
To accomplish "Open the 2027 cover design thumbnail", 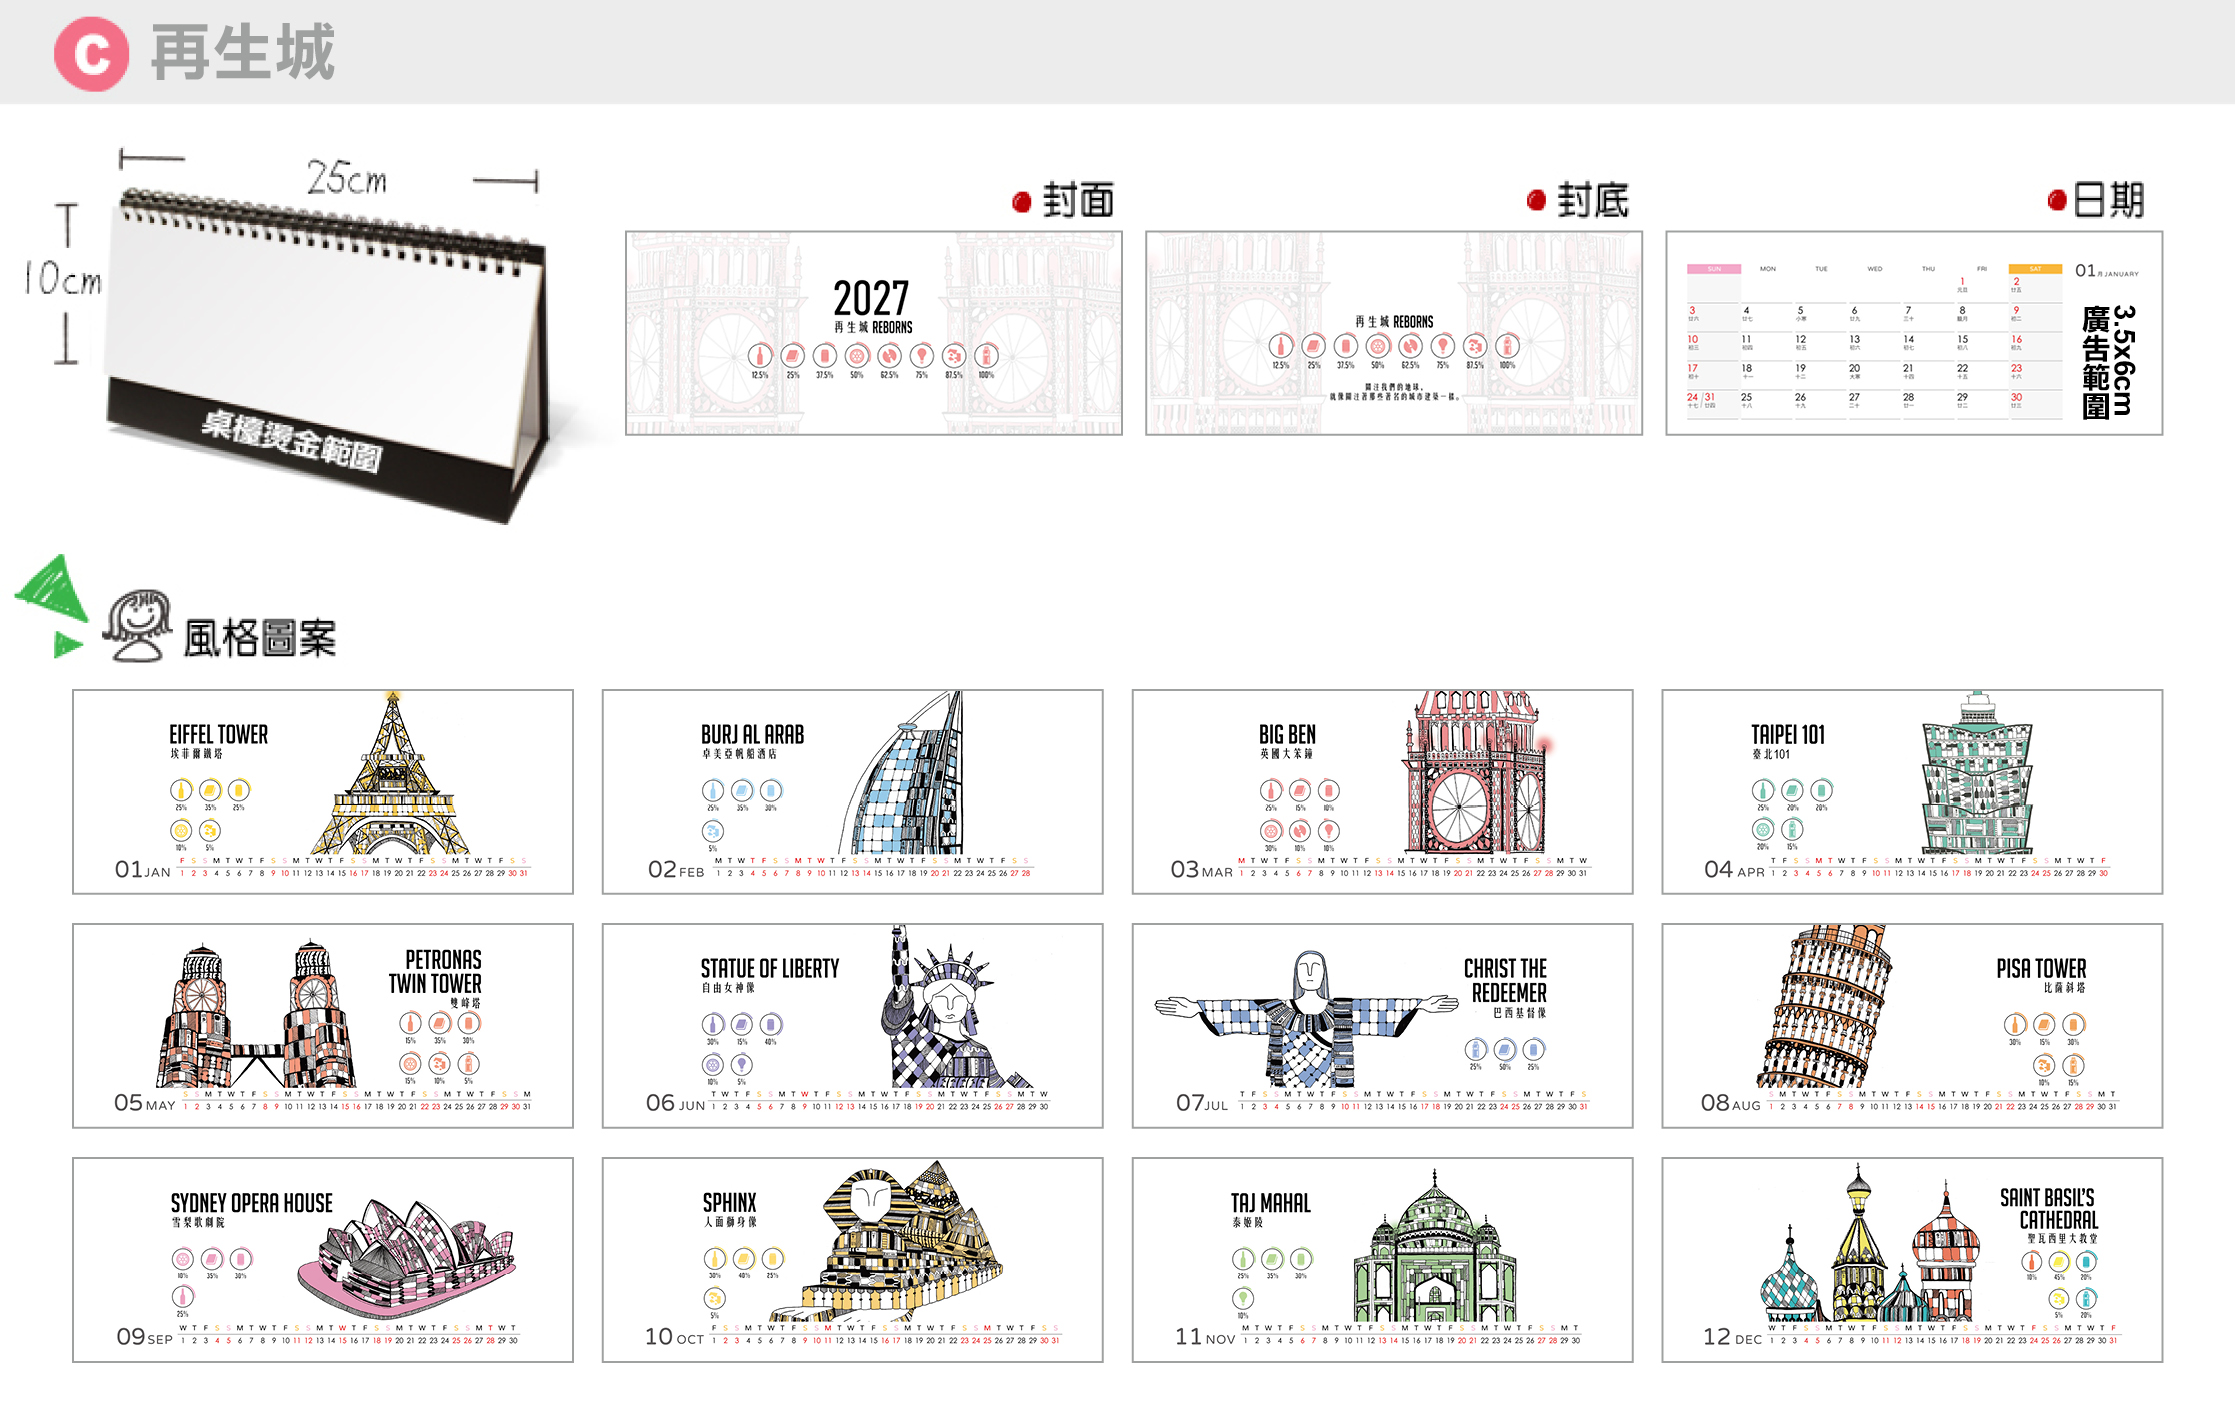I will 874,333.
